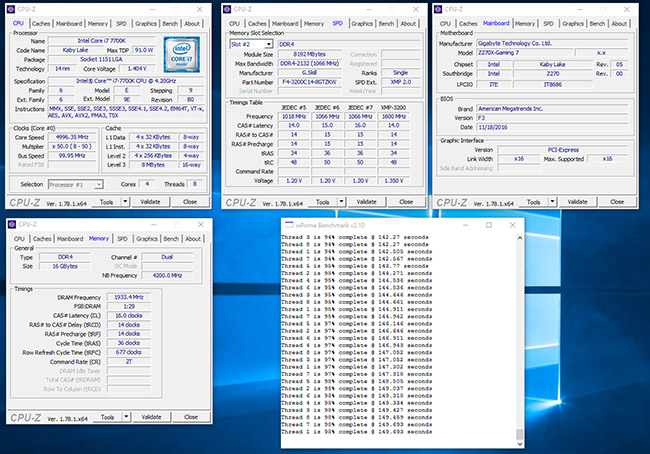This screenshot has width=650, height=454.
Task: Select the Graphics tab in the Memory window
Action: click(149, 239)
